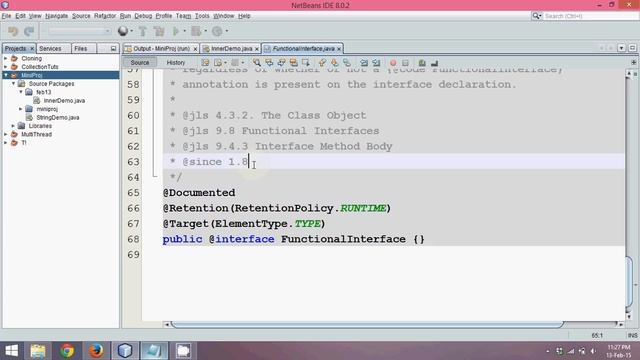Image resolution: width=640 pixels, height=360 pixels.
Task: Click the editor split plus icon
Action: [633, 62]
